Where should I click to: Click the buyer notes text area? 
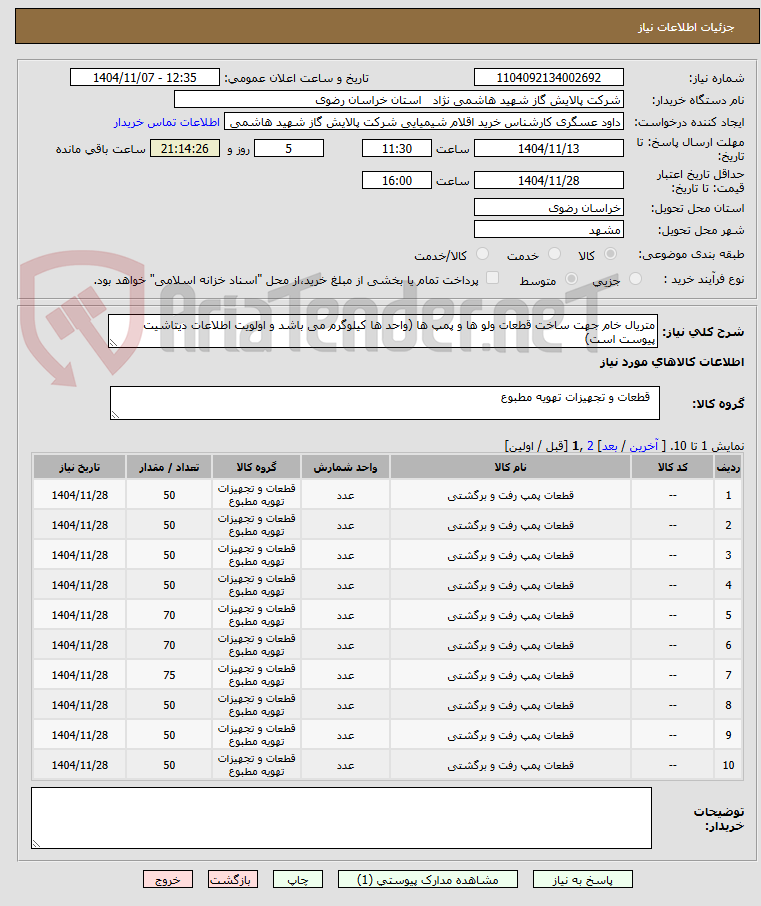point(341,818)
